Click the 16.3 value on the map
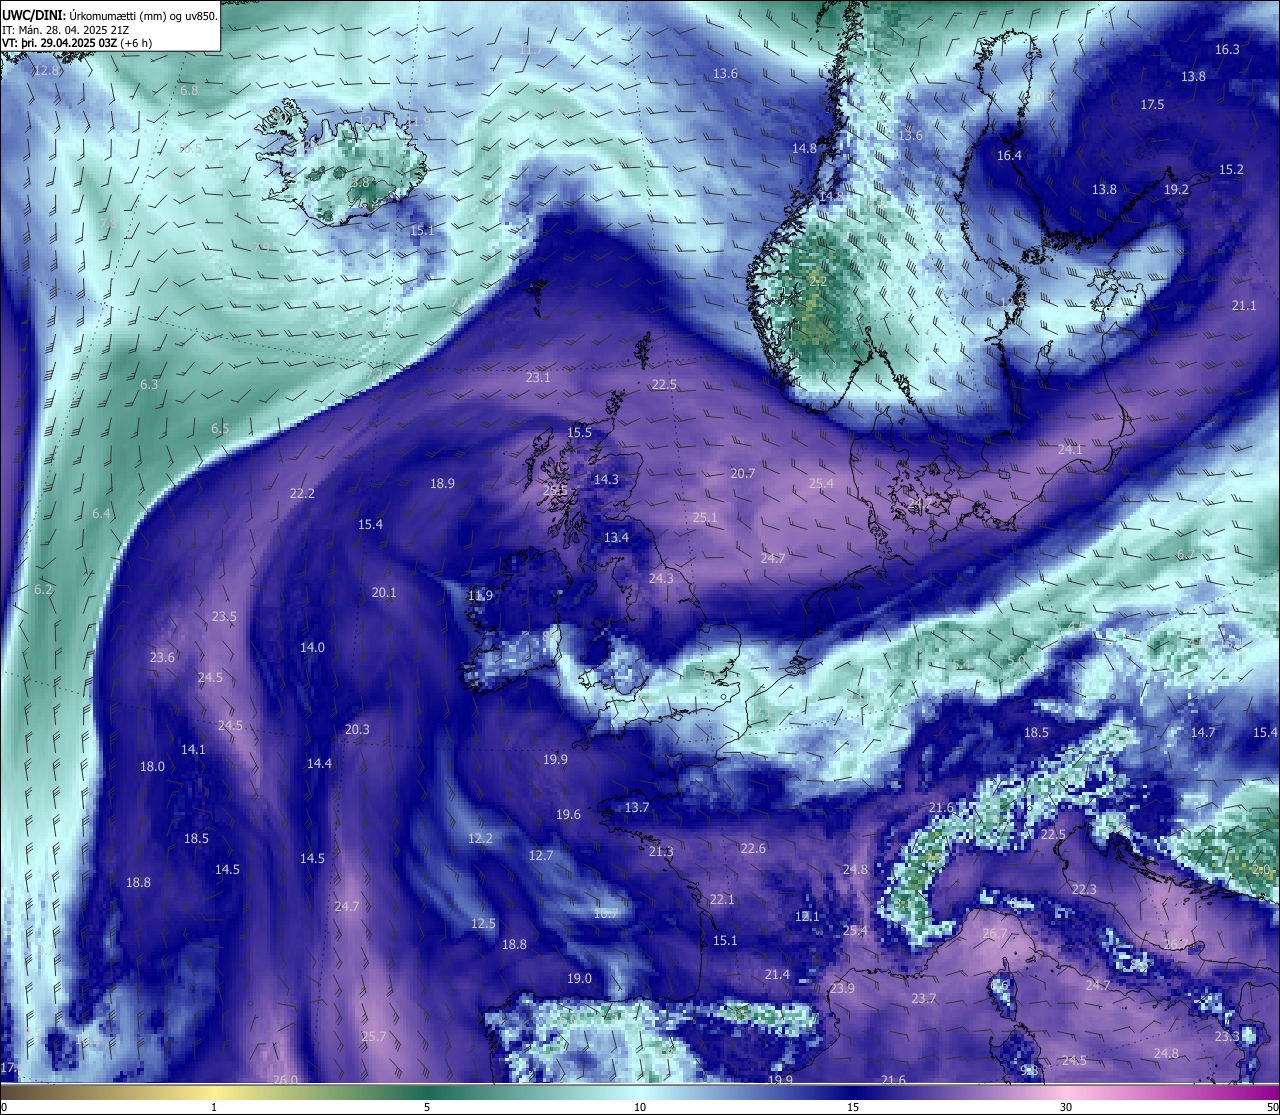1280x1115 pixels. [1227, 50]
